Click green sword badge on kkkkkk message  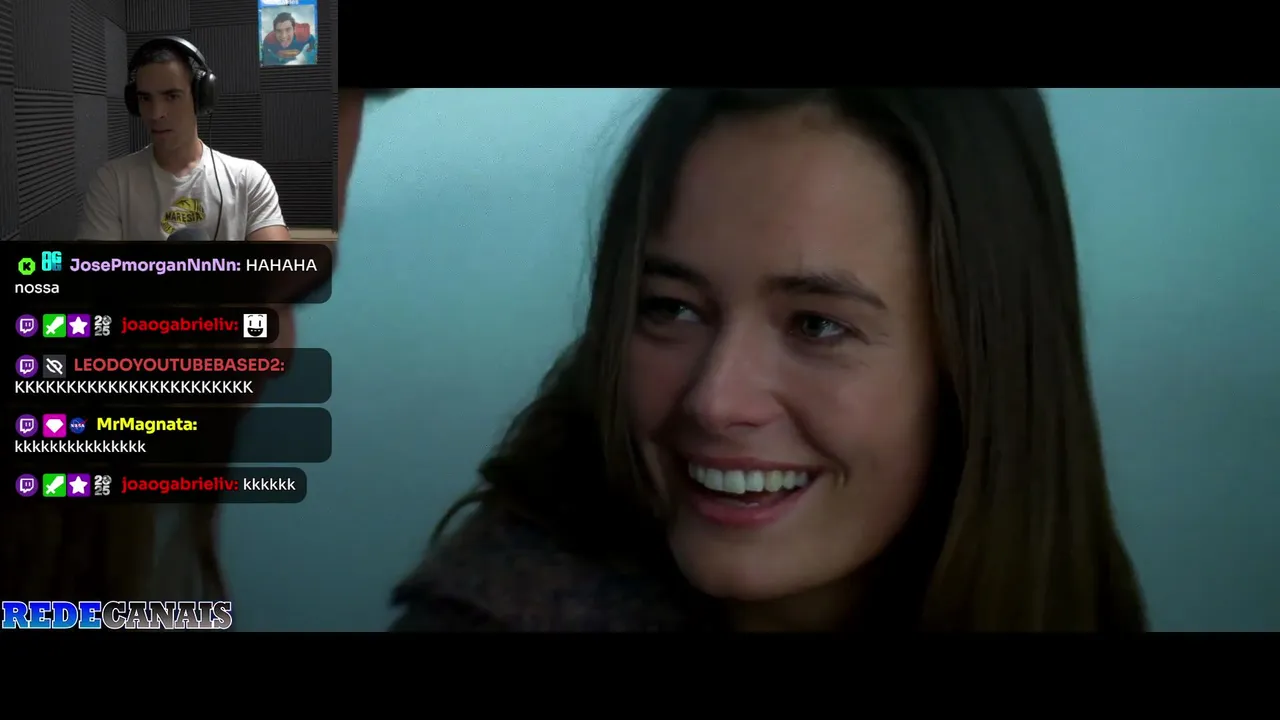[54, 486]
